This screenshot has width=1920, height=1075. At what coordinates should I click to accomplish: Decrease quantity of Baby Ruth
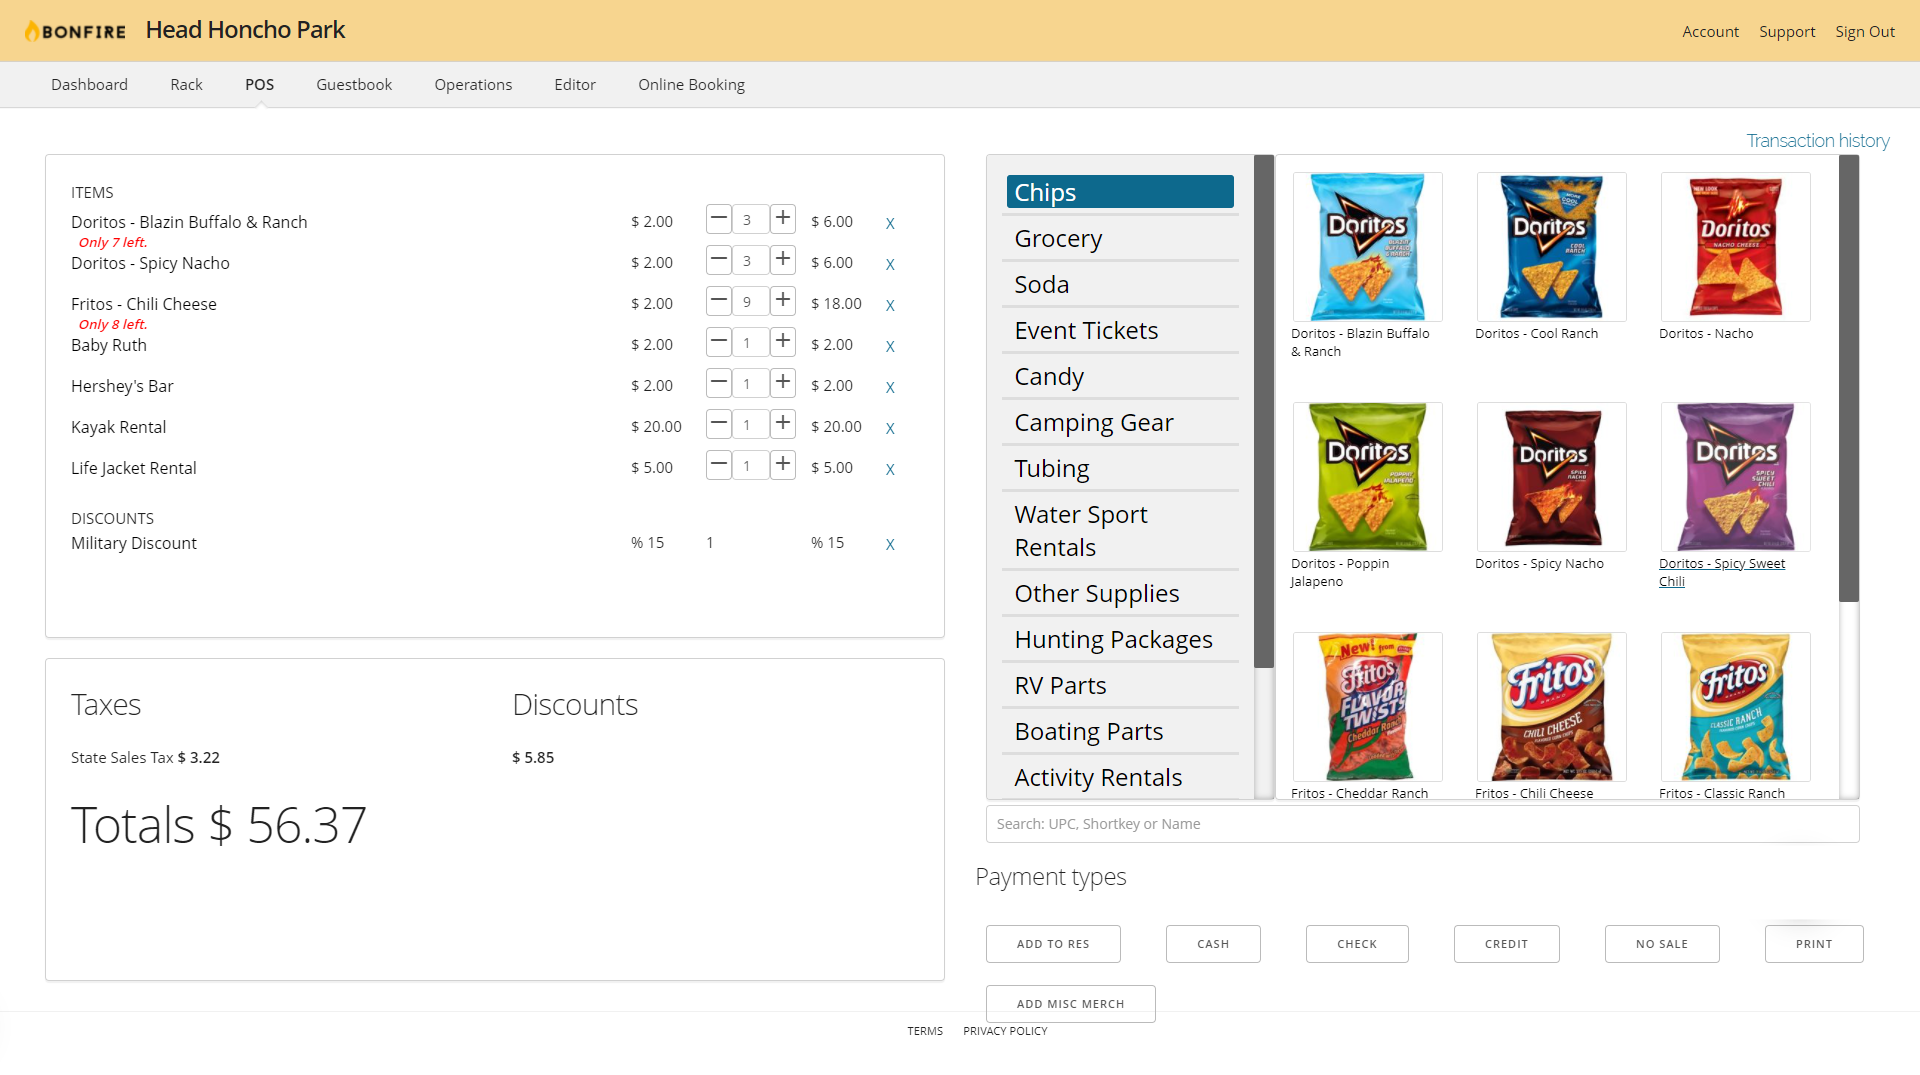[x=718, y=341]
